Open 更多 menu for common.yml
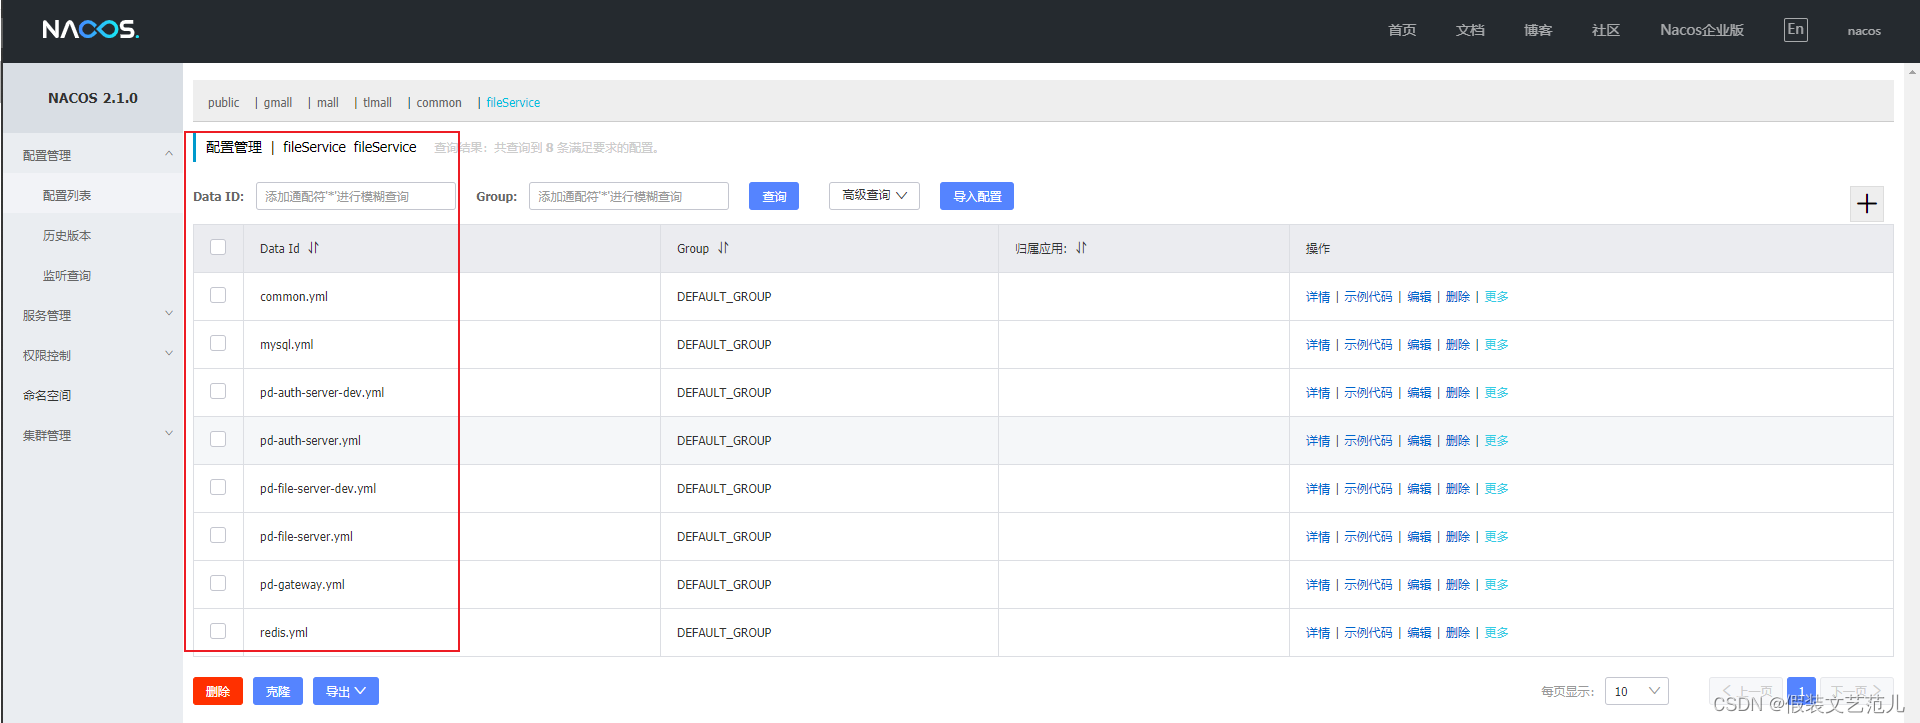This screenshot has width=1920, height=723. click(1496, 297)
